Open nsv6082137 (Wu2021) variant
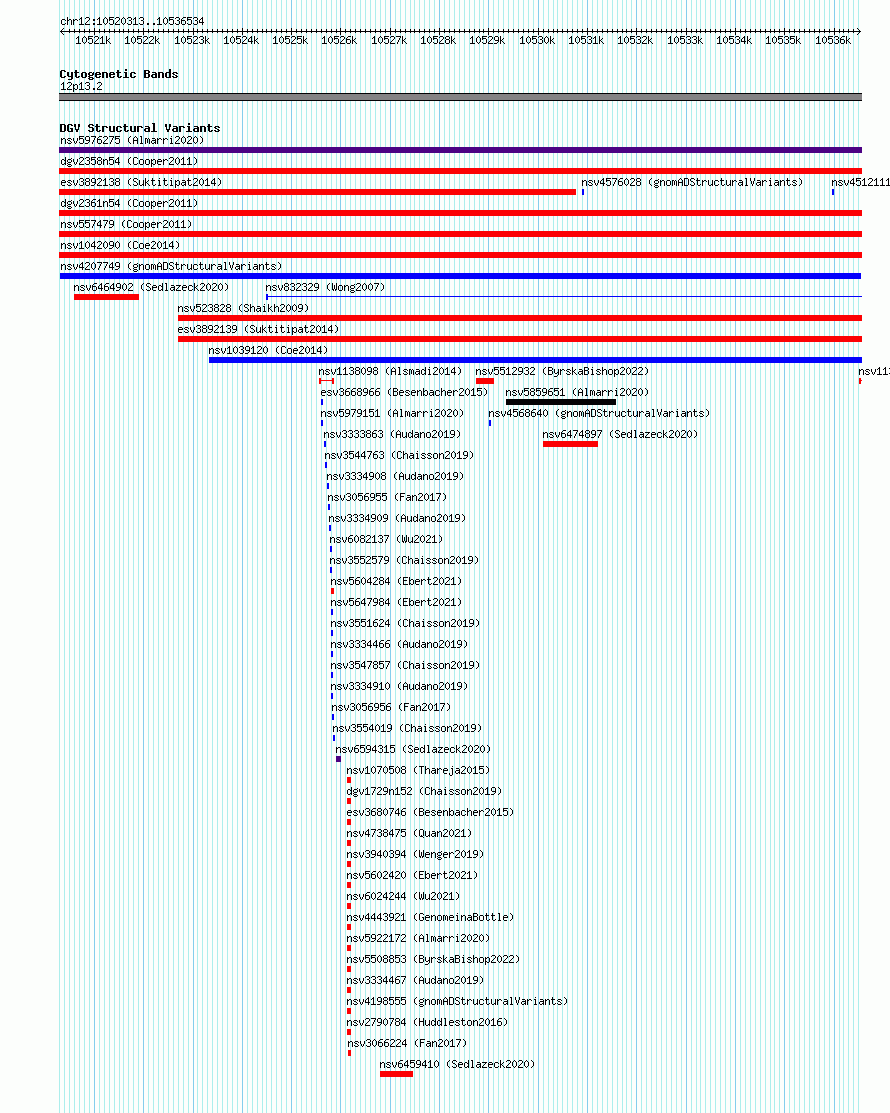Image resolution: width=890 pixels, height=1113 pixels. 386,539
